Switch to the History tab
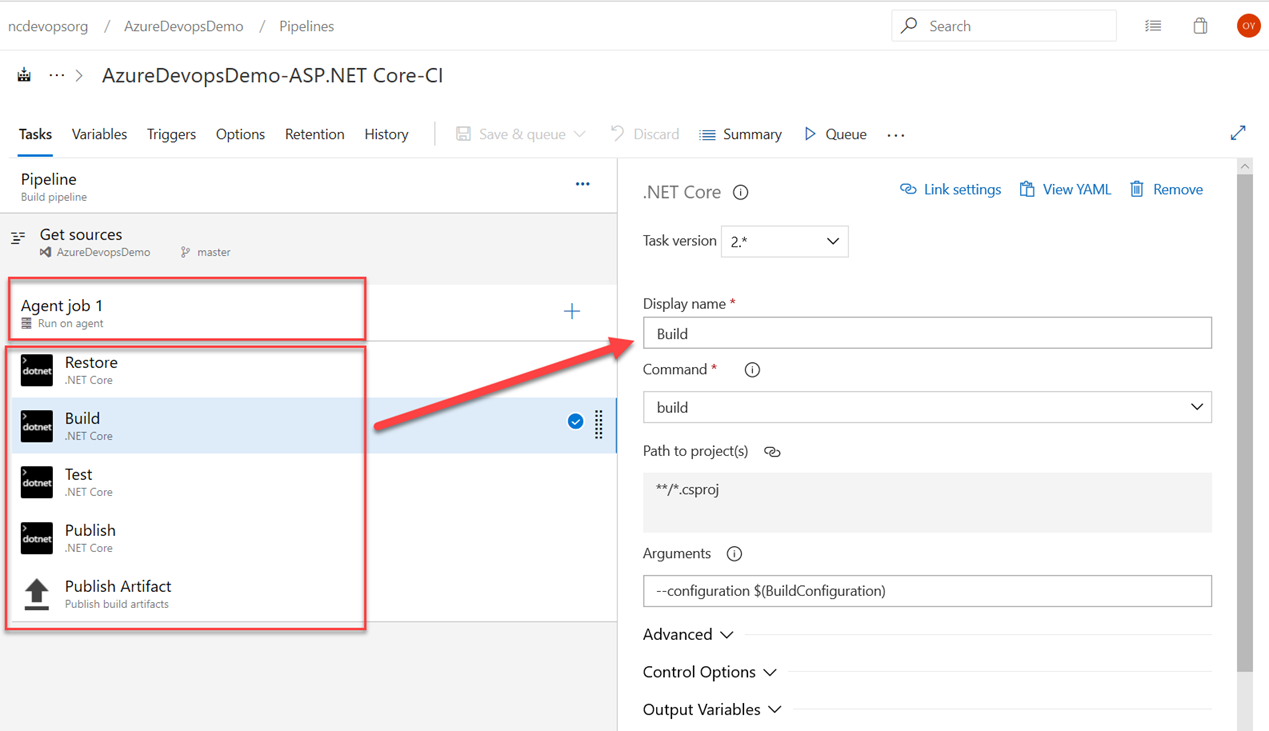This screenshot has width=1269, height=731. tap(386, 134)
